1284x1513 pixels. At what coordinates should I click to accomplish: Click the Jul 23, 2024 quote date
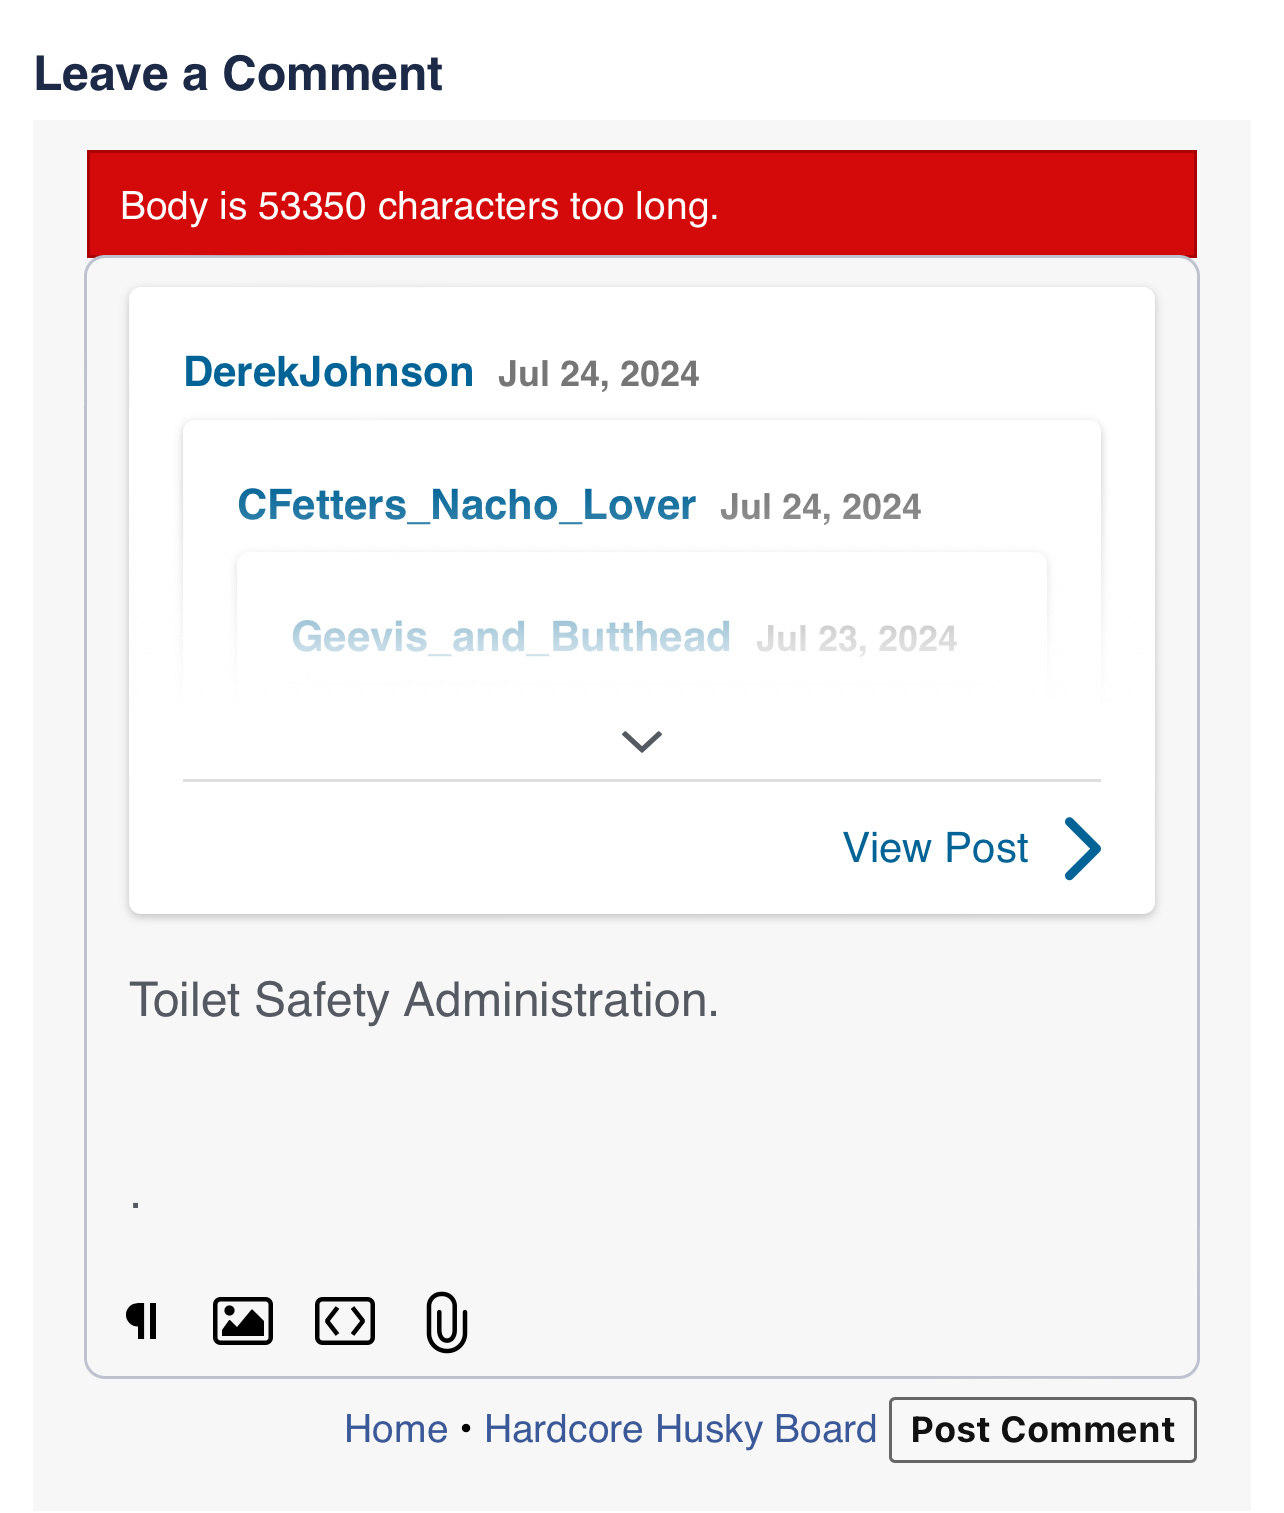[x=856, y=639]
